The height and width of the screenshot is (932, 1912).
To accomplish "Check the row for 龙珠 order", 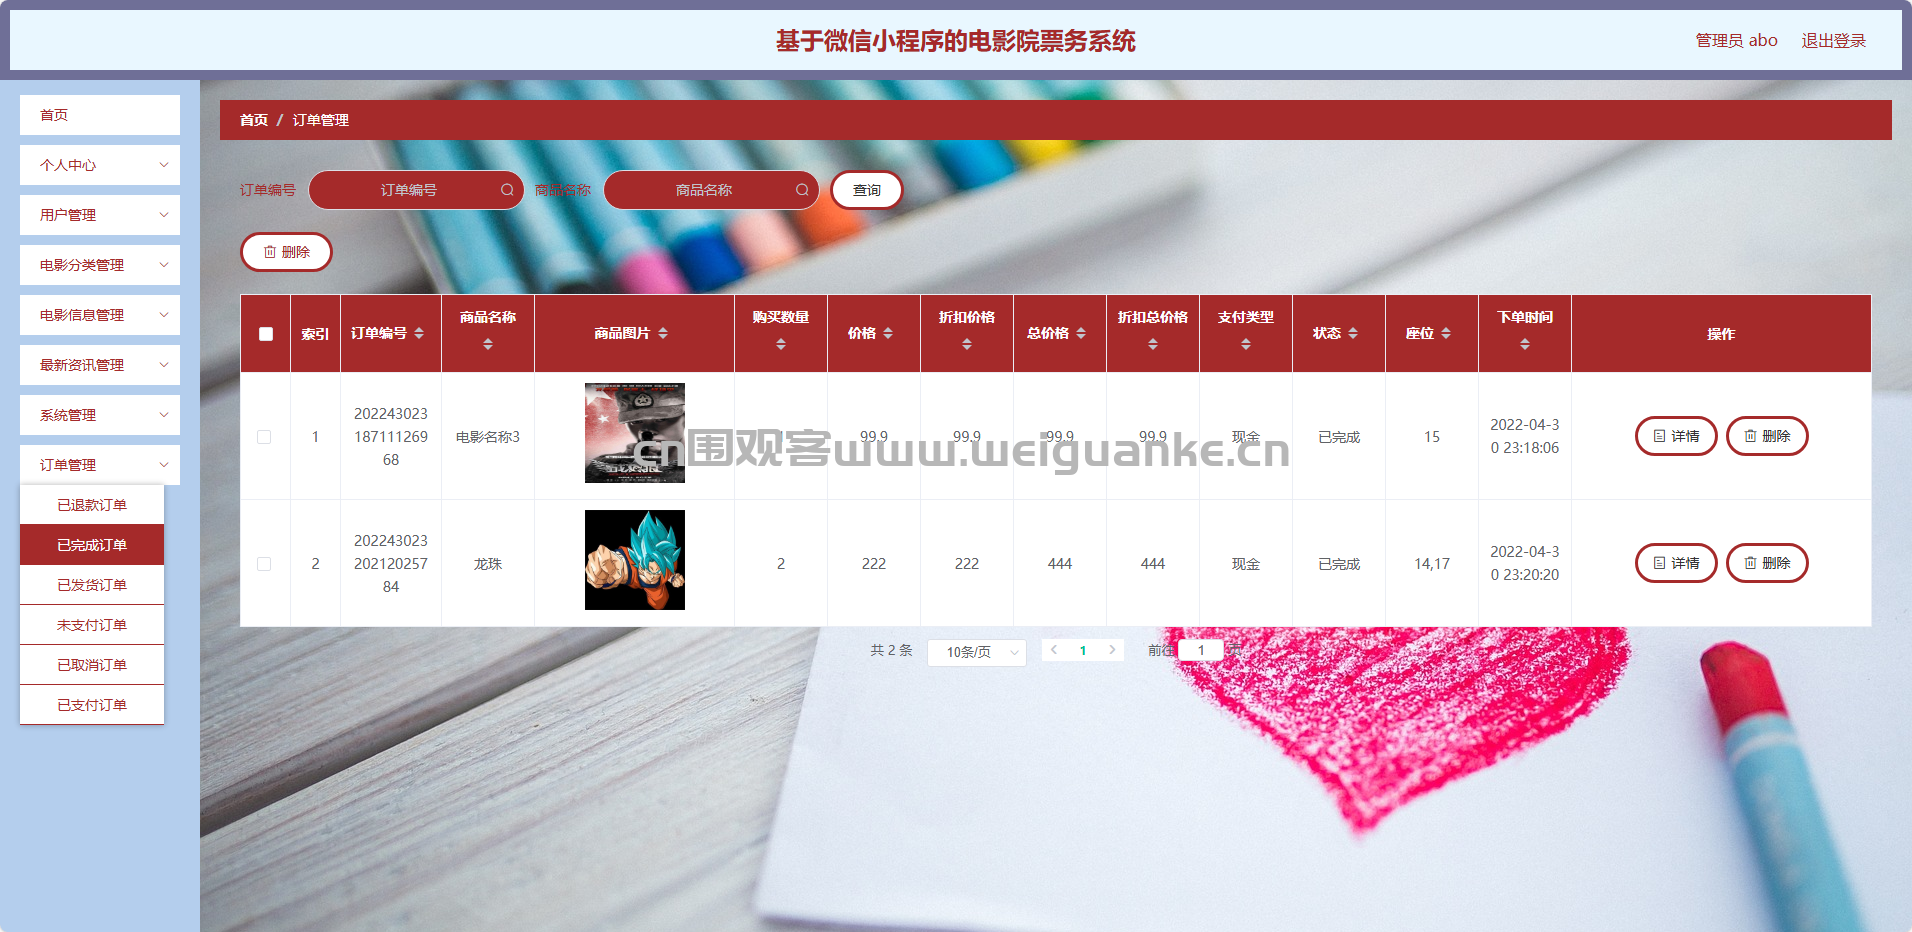I will (x=264, y=564).
